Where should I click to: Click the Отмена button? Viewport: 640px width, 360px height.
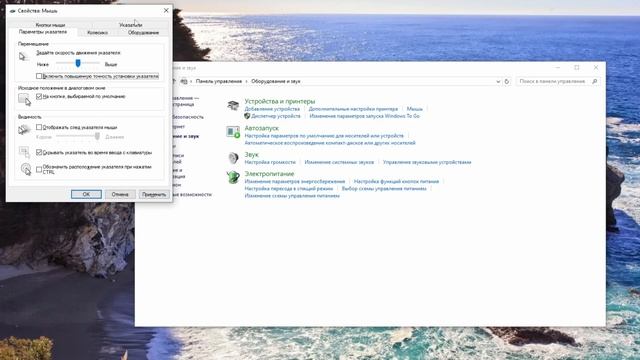coord(120,194)
